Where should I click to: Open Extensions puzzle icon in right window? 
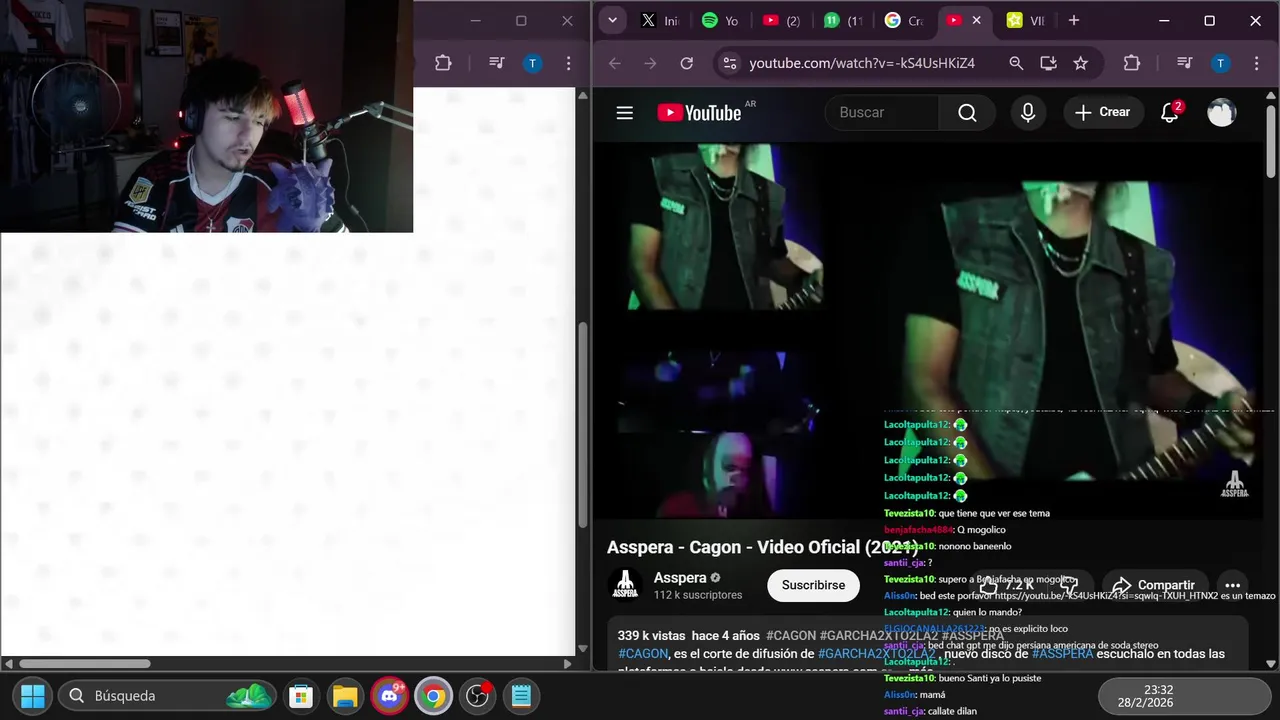pyautogui.click(x=1132, y=63)
